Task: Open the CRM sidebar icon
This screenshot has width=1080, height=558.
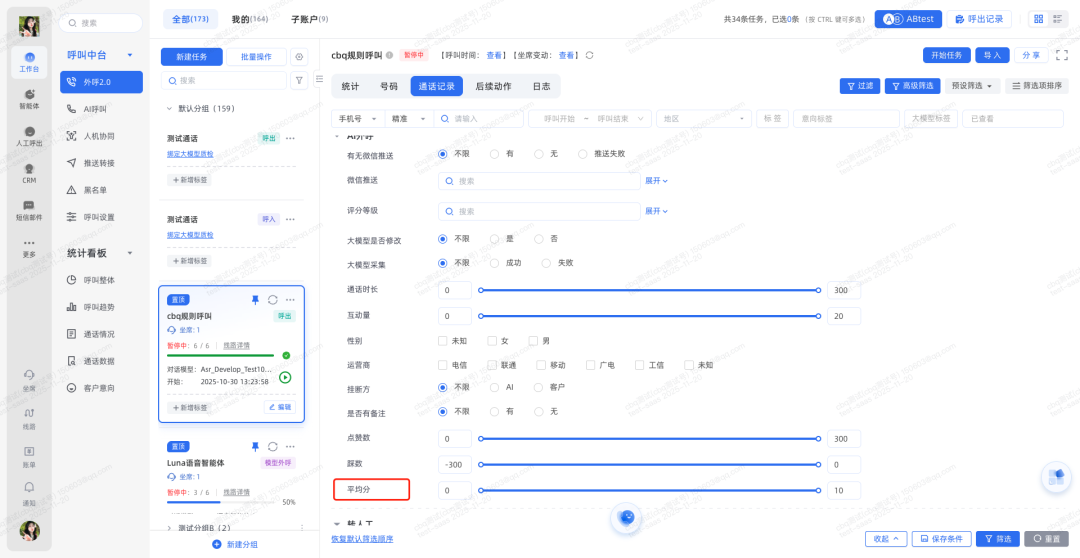Action: pyautogui.click(x=29, y=169)
